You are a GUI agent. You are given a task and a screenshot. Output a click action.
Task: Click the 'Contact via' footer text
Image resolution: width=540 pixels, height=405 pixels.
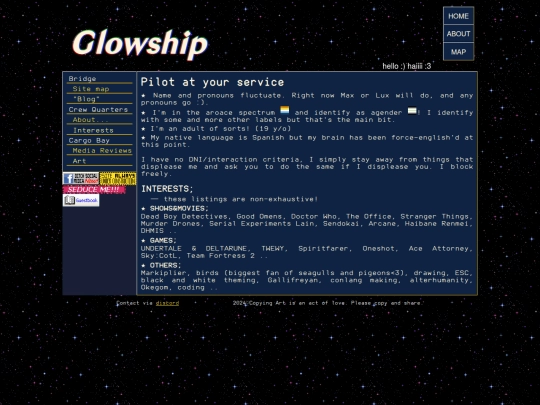[135, 303]
